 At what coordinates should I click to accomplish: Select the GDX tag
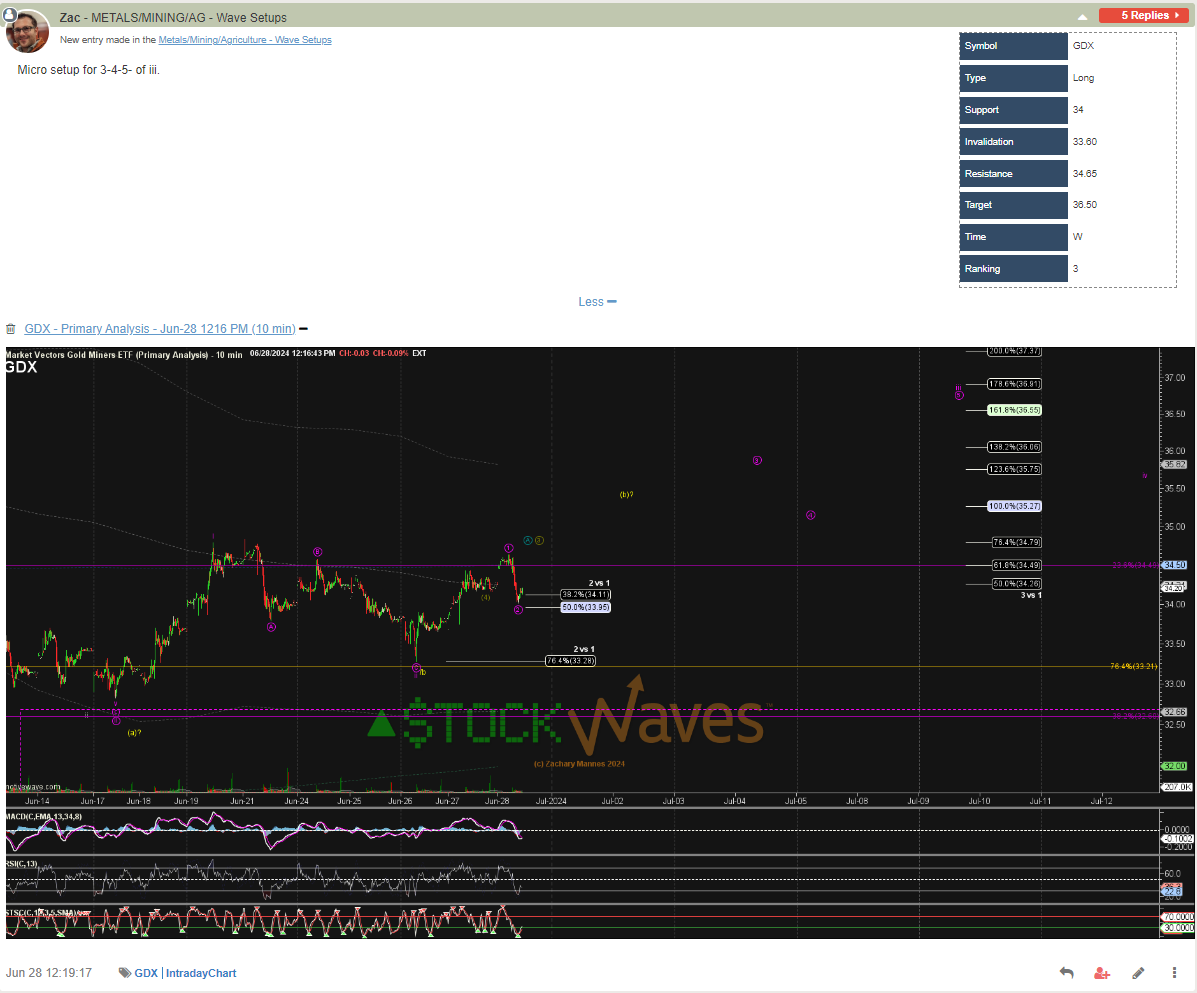(146, 973)
